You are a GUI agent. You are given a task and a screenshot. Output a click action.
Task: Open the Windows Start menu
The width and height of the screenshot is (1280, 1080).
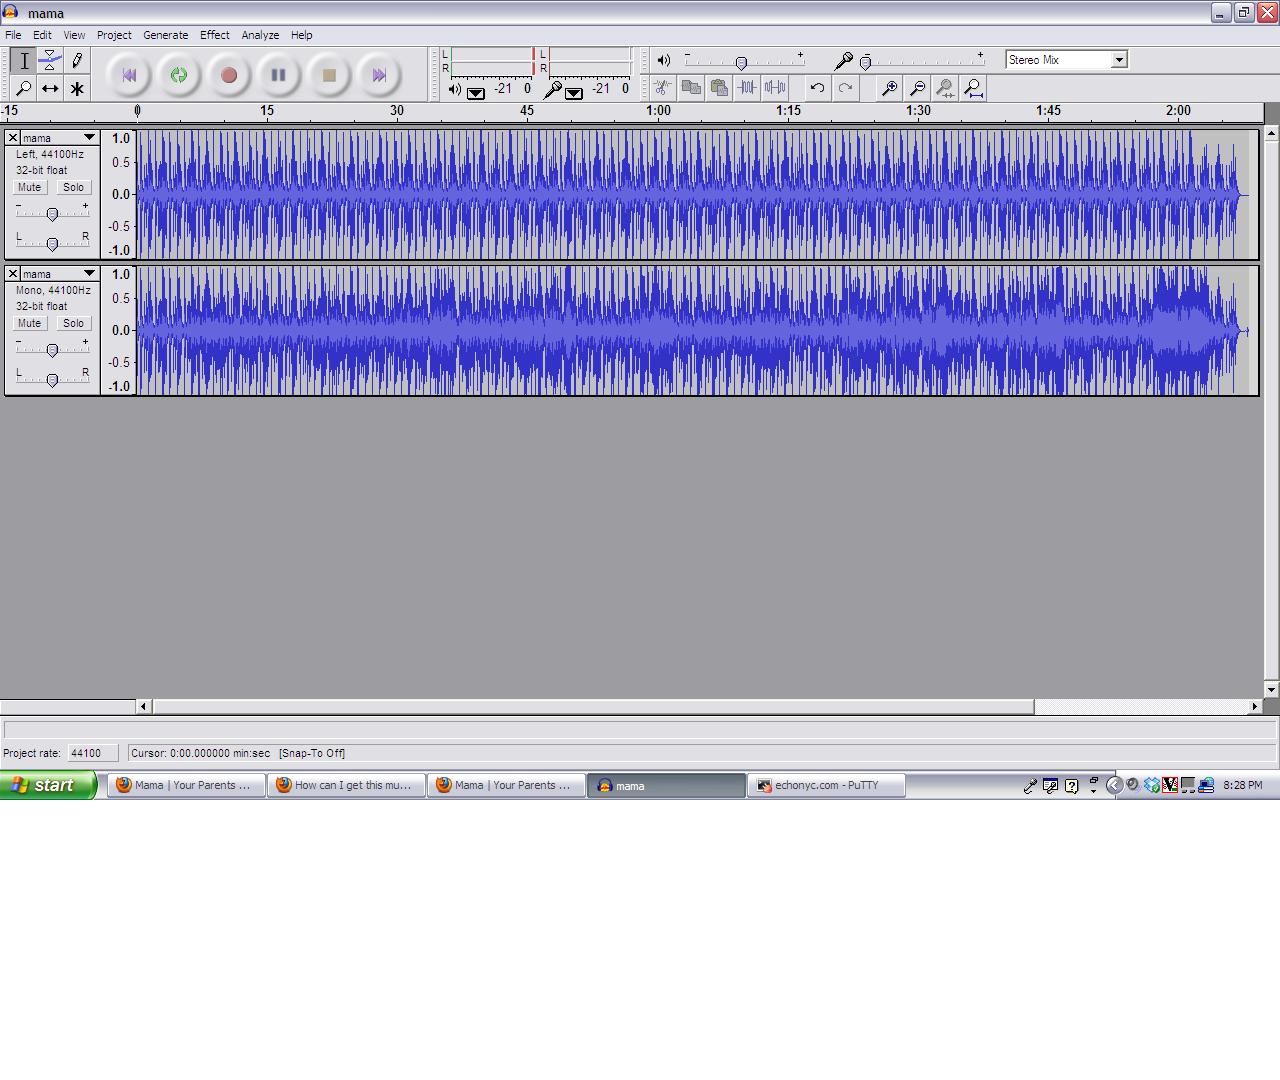pyautogui.click(x=48, y=785)
